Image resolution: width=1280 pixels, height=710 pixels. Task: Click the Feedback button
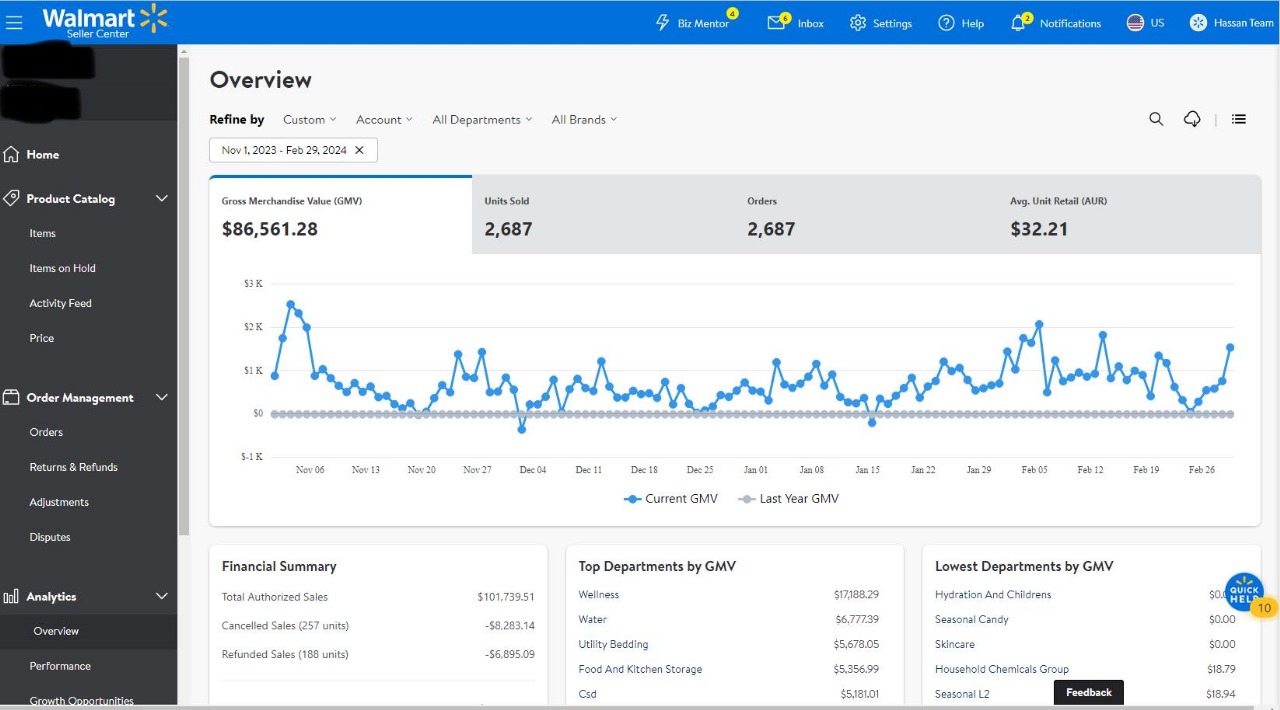coord(1089,692)
